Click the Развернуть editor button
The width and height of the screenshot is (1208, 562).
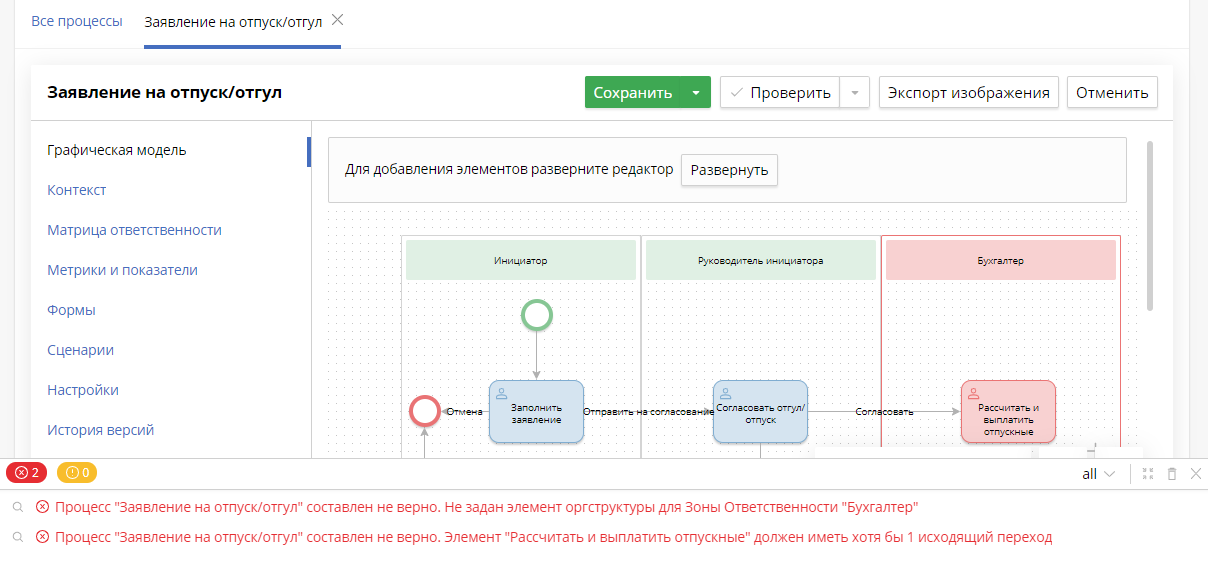729,170
